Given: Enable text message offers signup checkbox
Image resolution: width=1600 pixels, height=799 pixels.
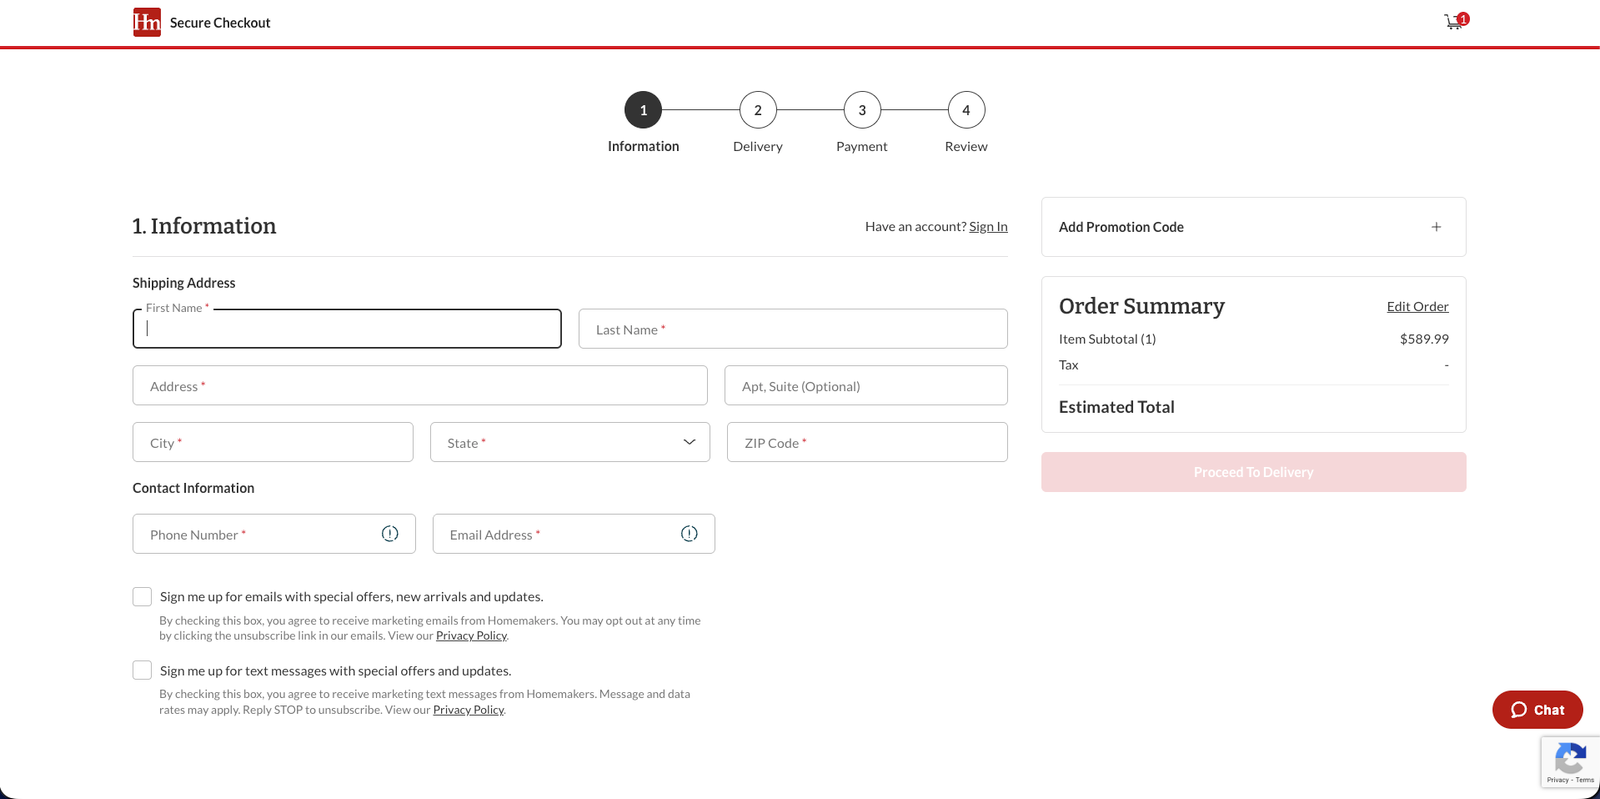Looking at the screenshot, I should (x=142, y=670).
